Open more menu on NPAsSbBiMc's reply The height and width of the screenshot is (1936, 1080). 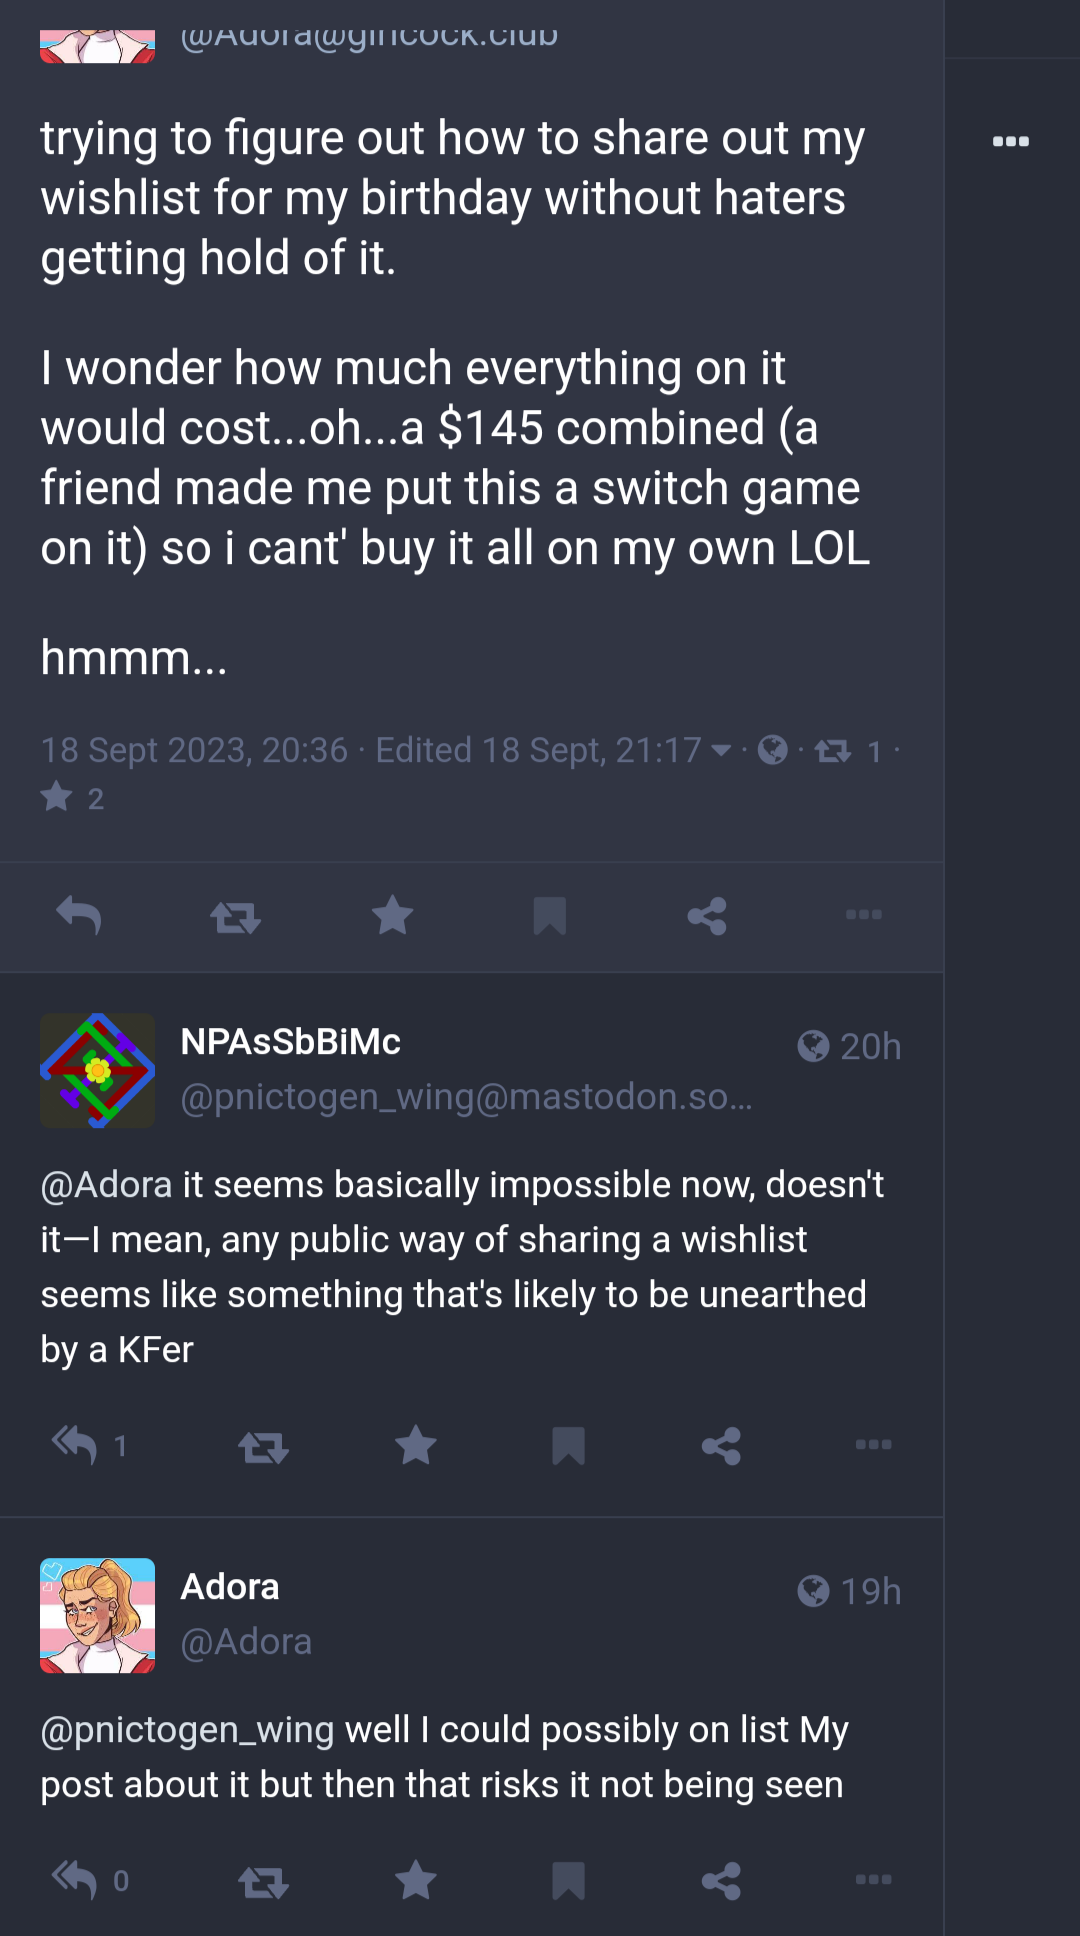pos(873,1445)
